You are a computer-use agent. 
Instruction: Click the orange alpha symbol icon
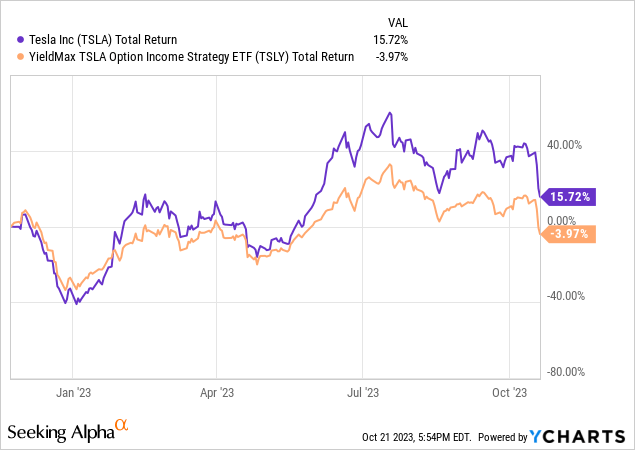pos(122,427)
